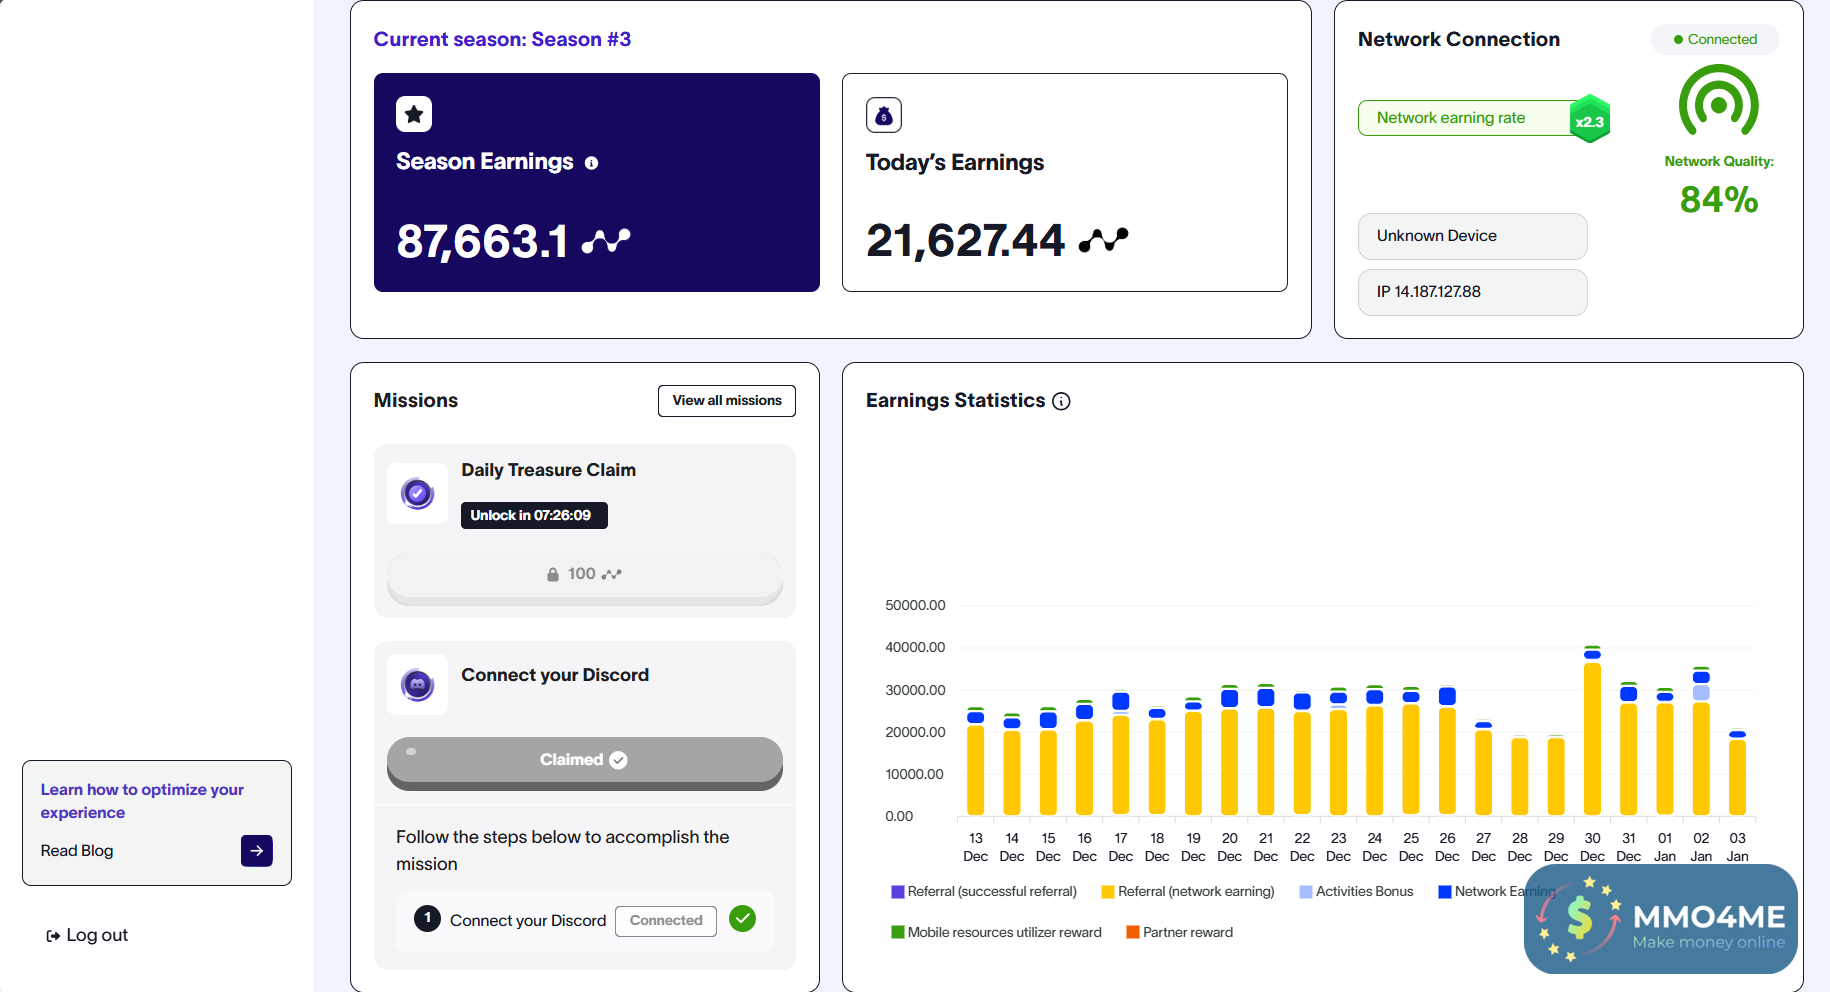The width and height of the screenshot is (1830, 992).
Task: Open the Read Blog arrow button
Action: [257, 851]
